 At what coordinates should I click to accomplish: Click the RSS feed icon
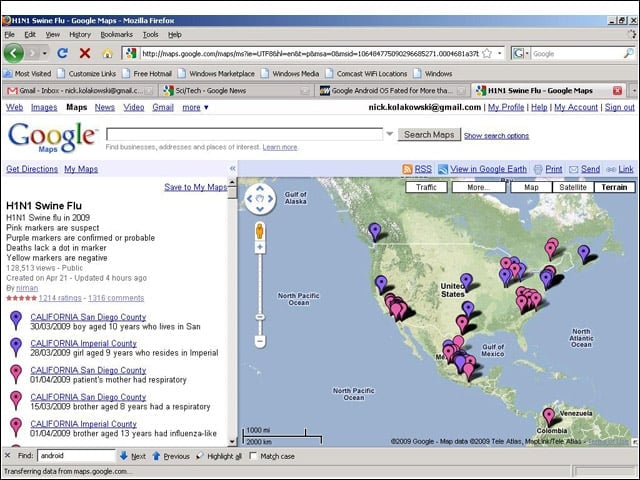[x=407, y=169]
